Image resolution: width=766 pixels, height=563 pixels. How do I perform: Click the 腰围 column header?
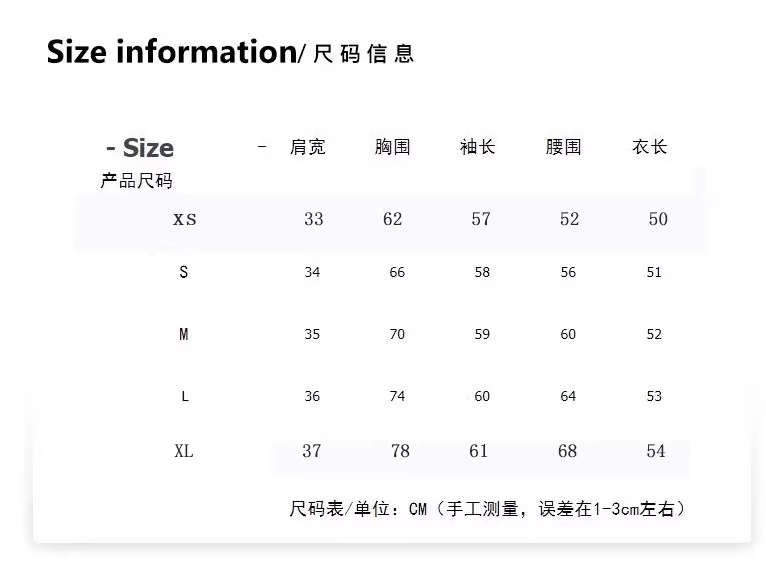pos(563,147)
